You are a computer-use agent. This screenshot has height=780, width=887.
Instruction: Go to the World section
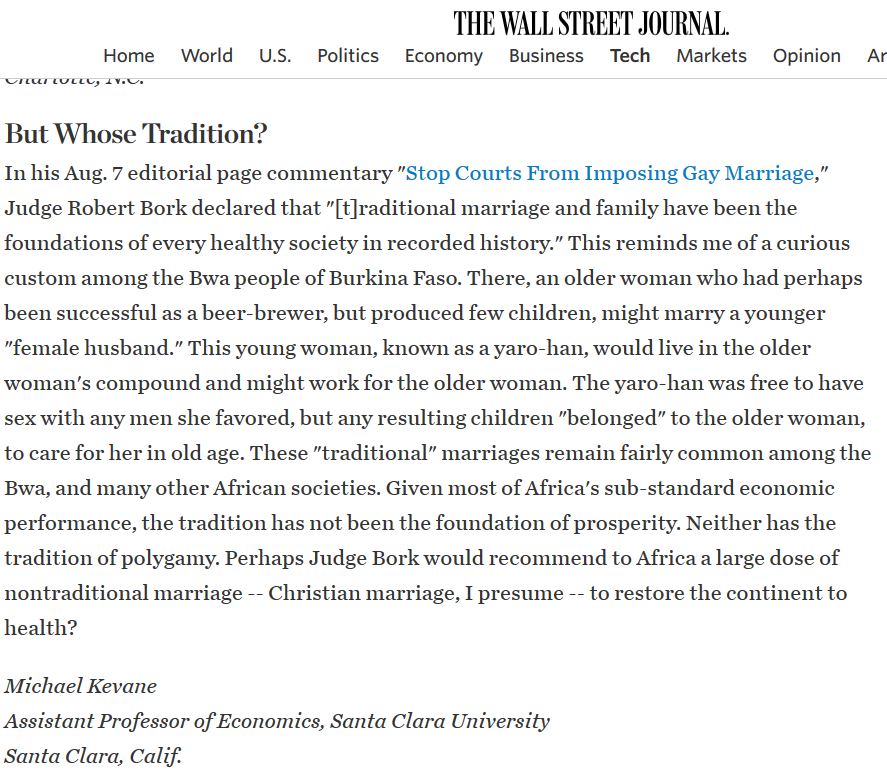(207, 56)
